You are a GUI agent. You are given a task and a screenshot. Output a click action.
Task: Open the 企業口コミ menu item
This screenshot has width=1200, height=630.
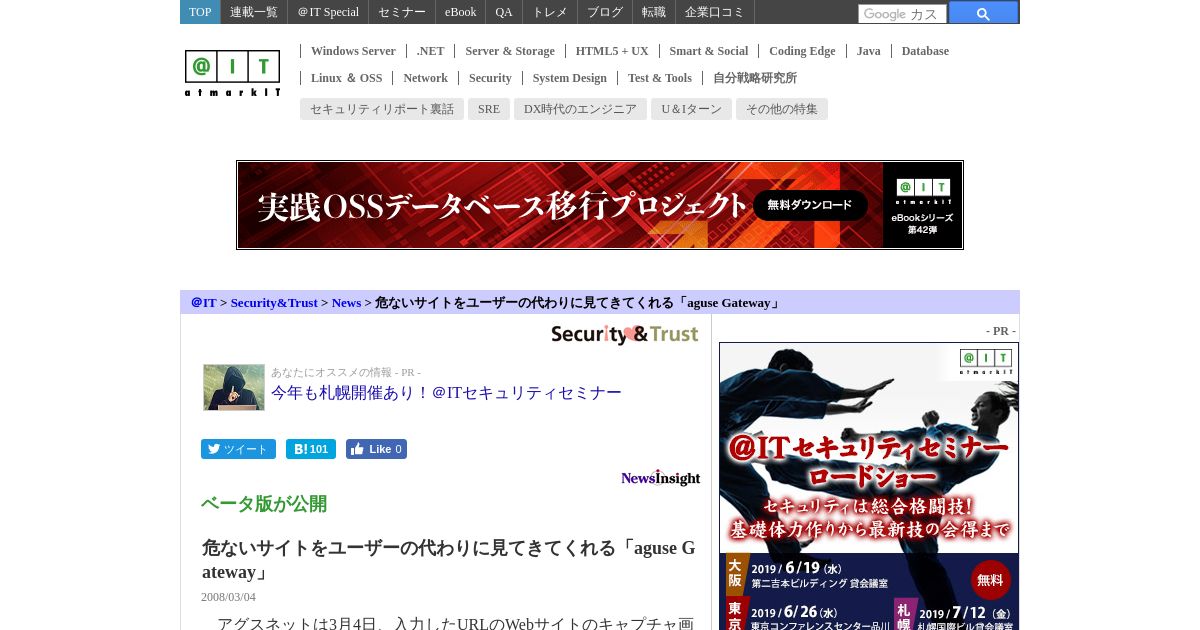pos(715,12)
